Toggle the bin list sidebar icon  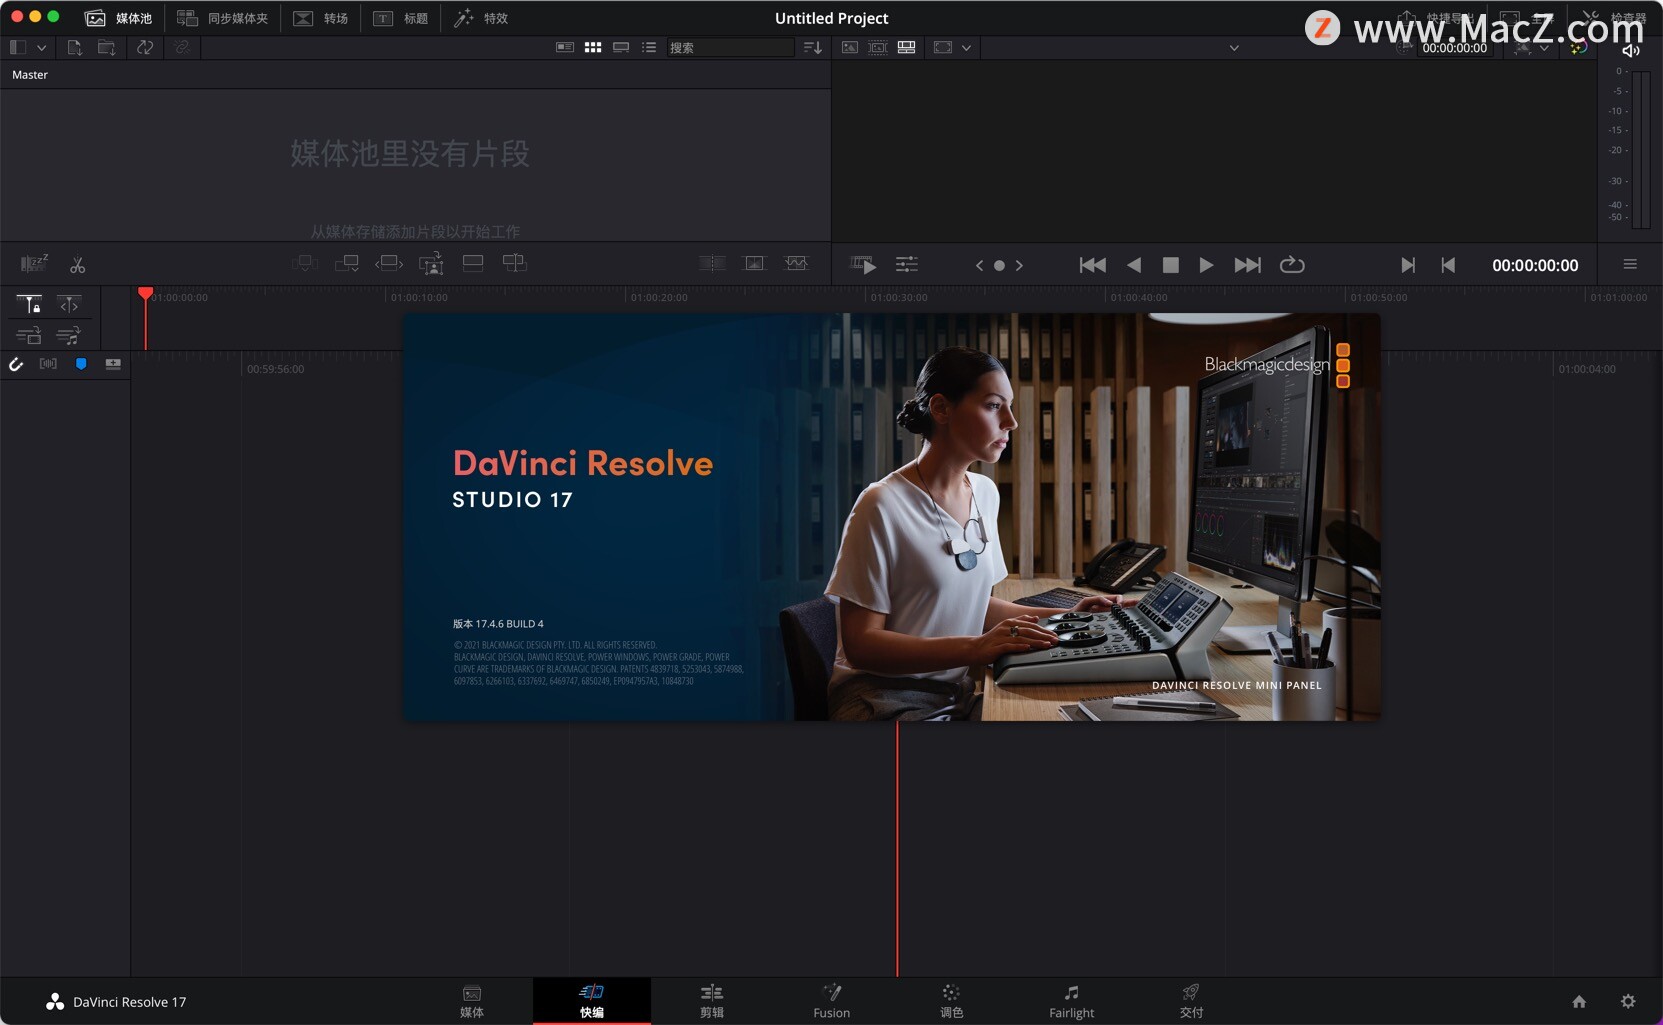click(x=17, y=47)
